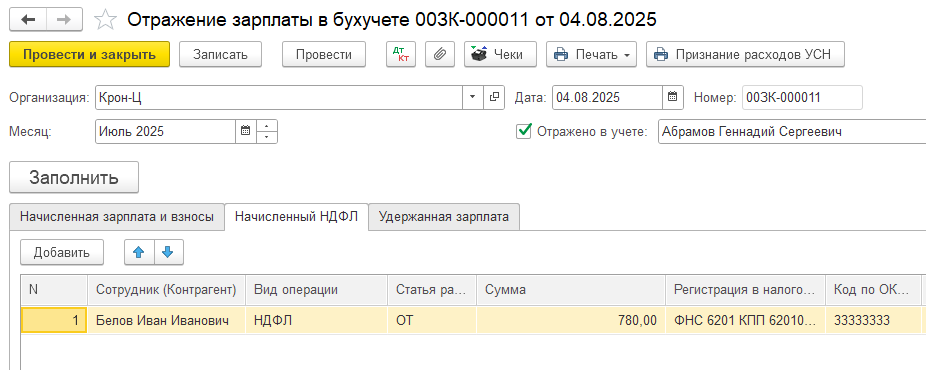The height and width of the screenshot is (370, 926).
Task: Click Провести и закрыть
Action: pos(89,54)
